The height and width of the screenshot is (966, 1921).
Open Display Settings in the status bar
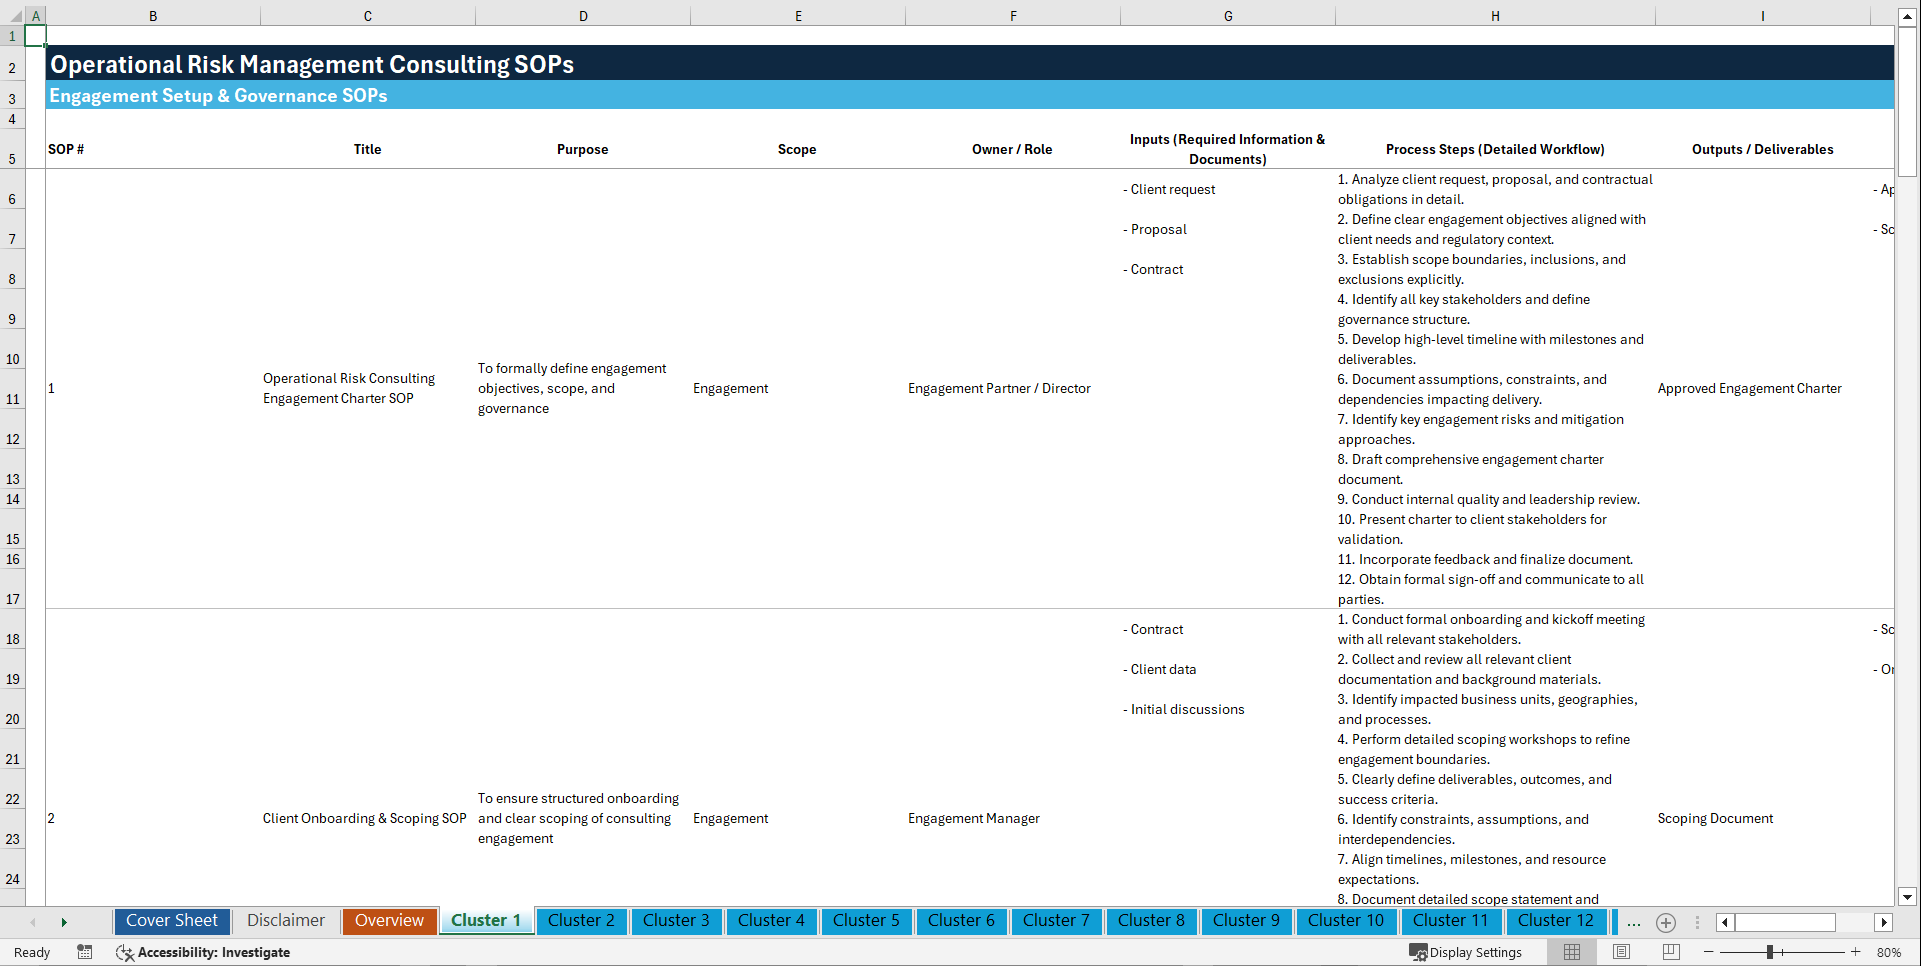pos(1466,952)
